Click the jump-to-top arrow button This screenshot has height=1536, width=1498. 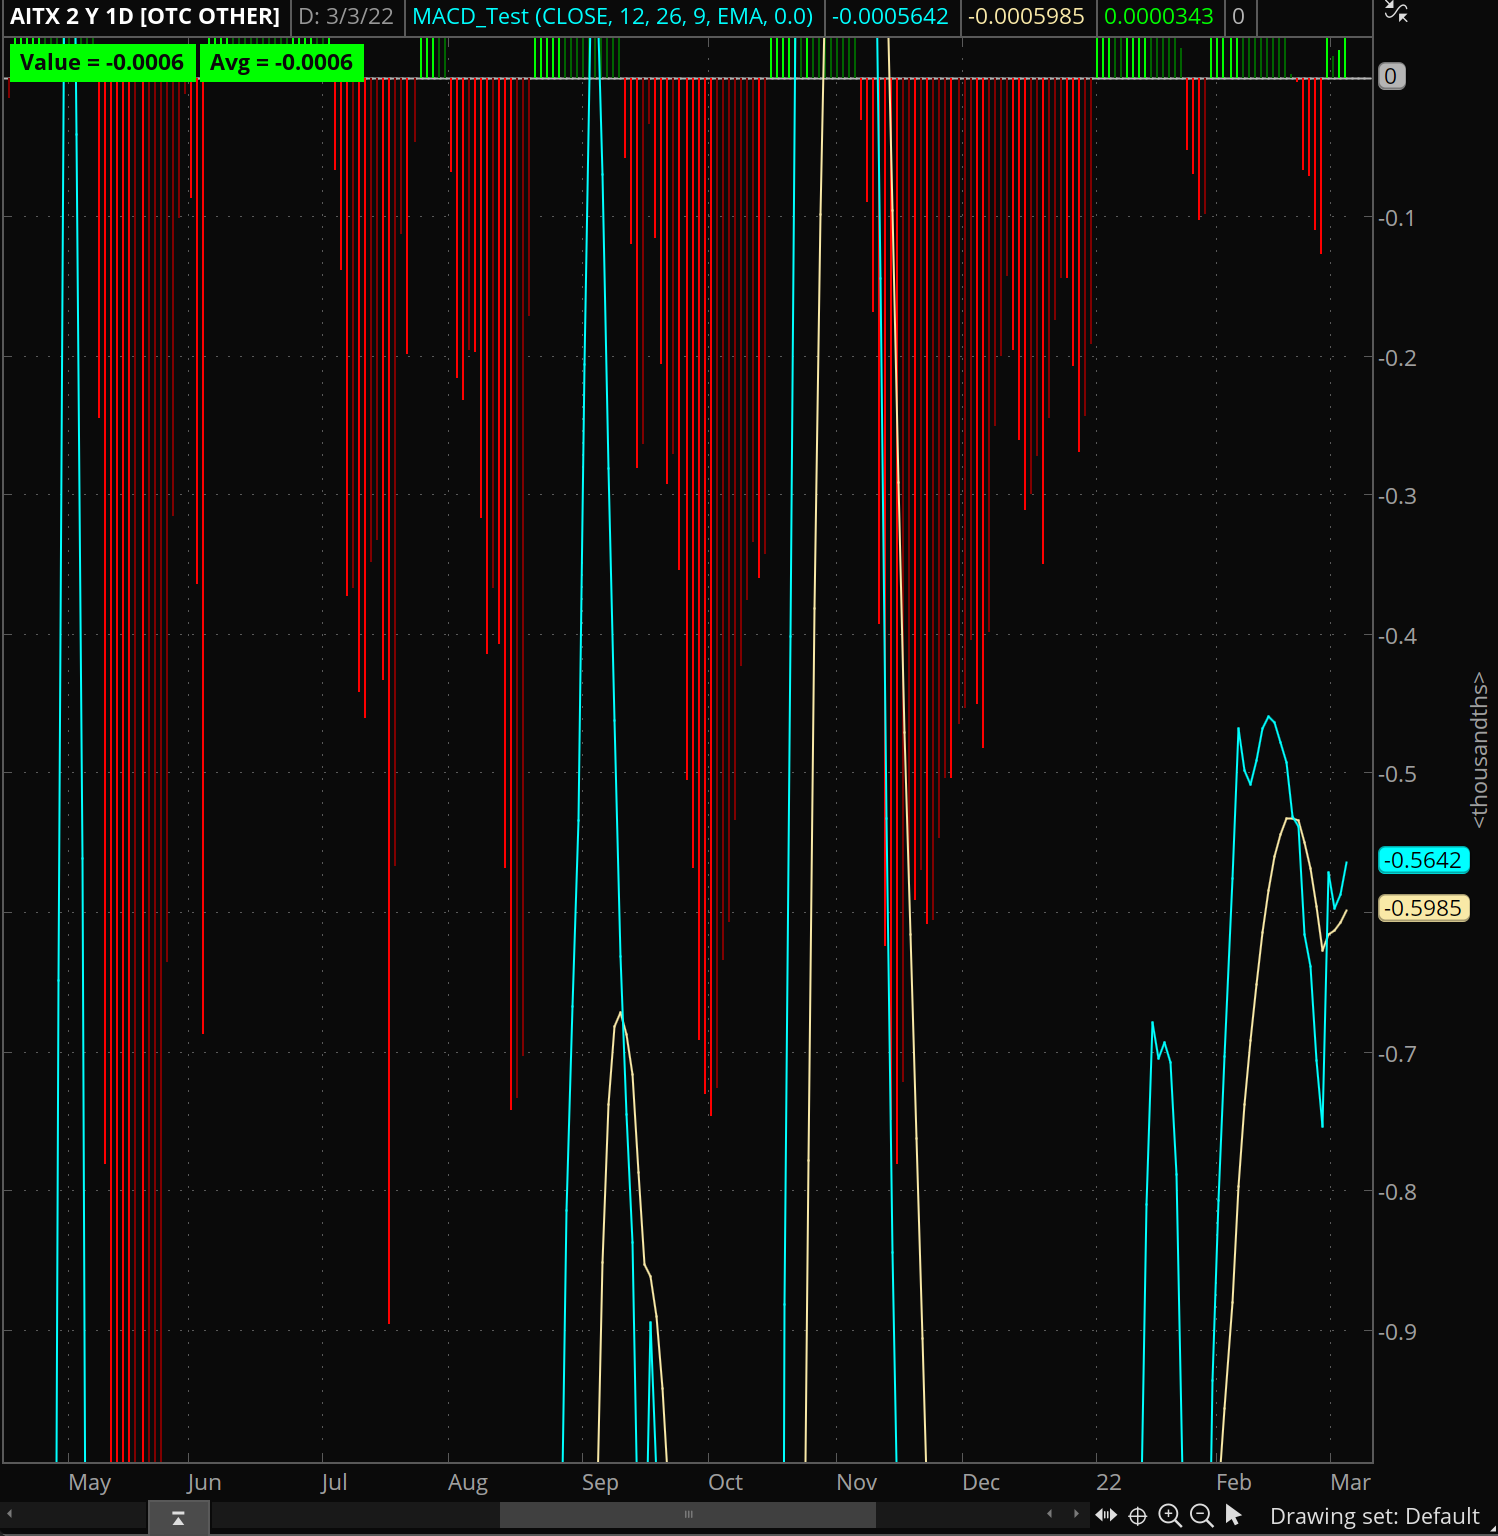(179, 1518)
